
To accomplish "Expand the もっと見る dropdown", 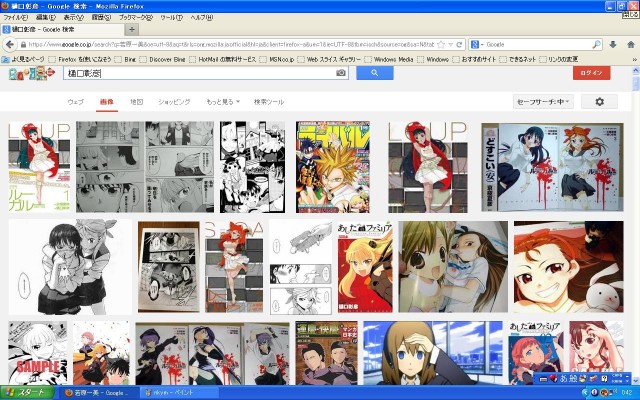I will tap(223, 102).
